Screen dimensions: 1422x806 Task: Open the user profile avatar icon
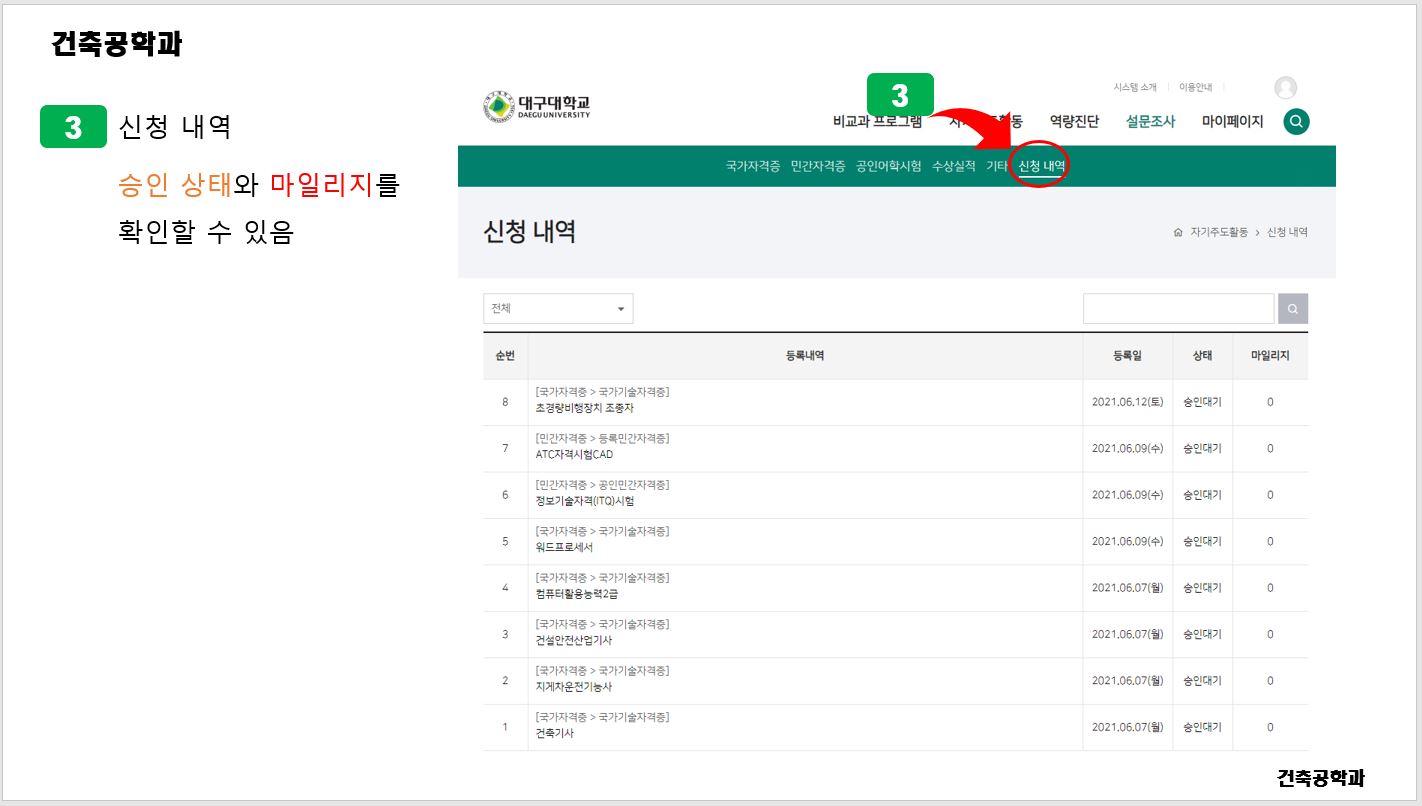click(x=1285, y=88)
